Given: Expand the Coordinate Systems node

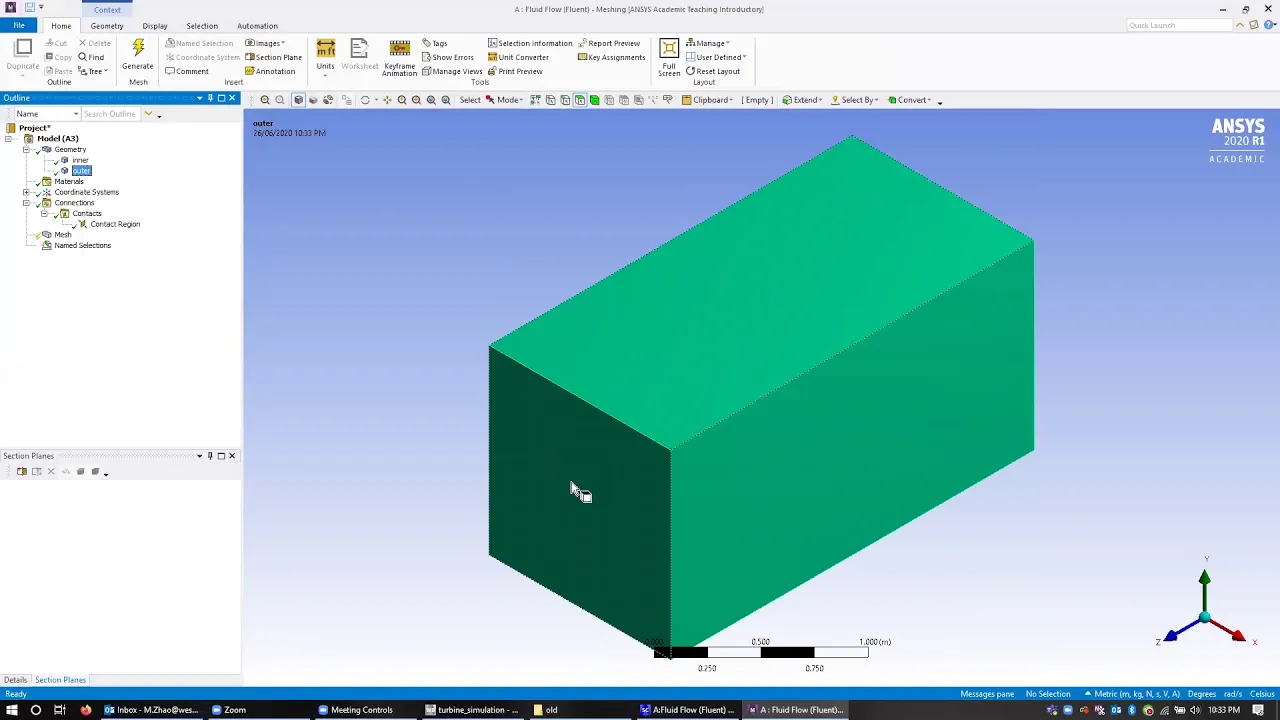Looking at the screenshot, I should pyautogui.click(x=27, y=192).
